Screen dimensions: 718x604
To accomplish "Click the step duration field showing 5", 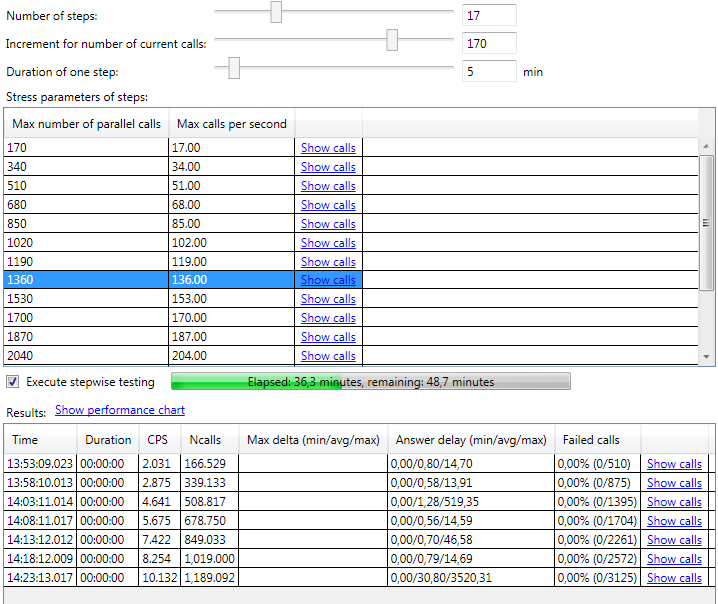I will [x=489, y=71].
